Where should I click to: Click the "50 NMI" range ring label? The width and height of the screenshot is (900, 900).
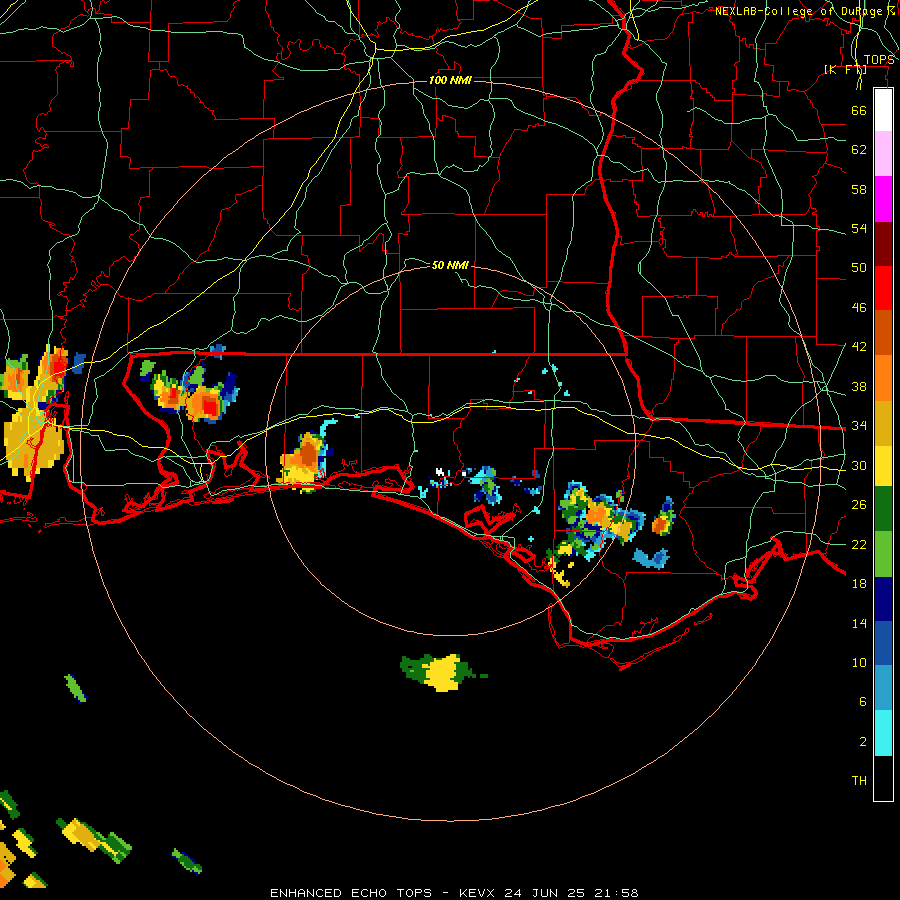click(451, 265)
